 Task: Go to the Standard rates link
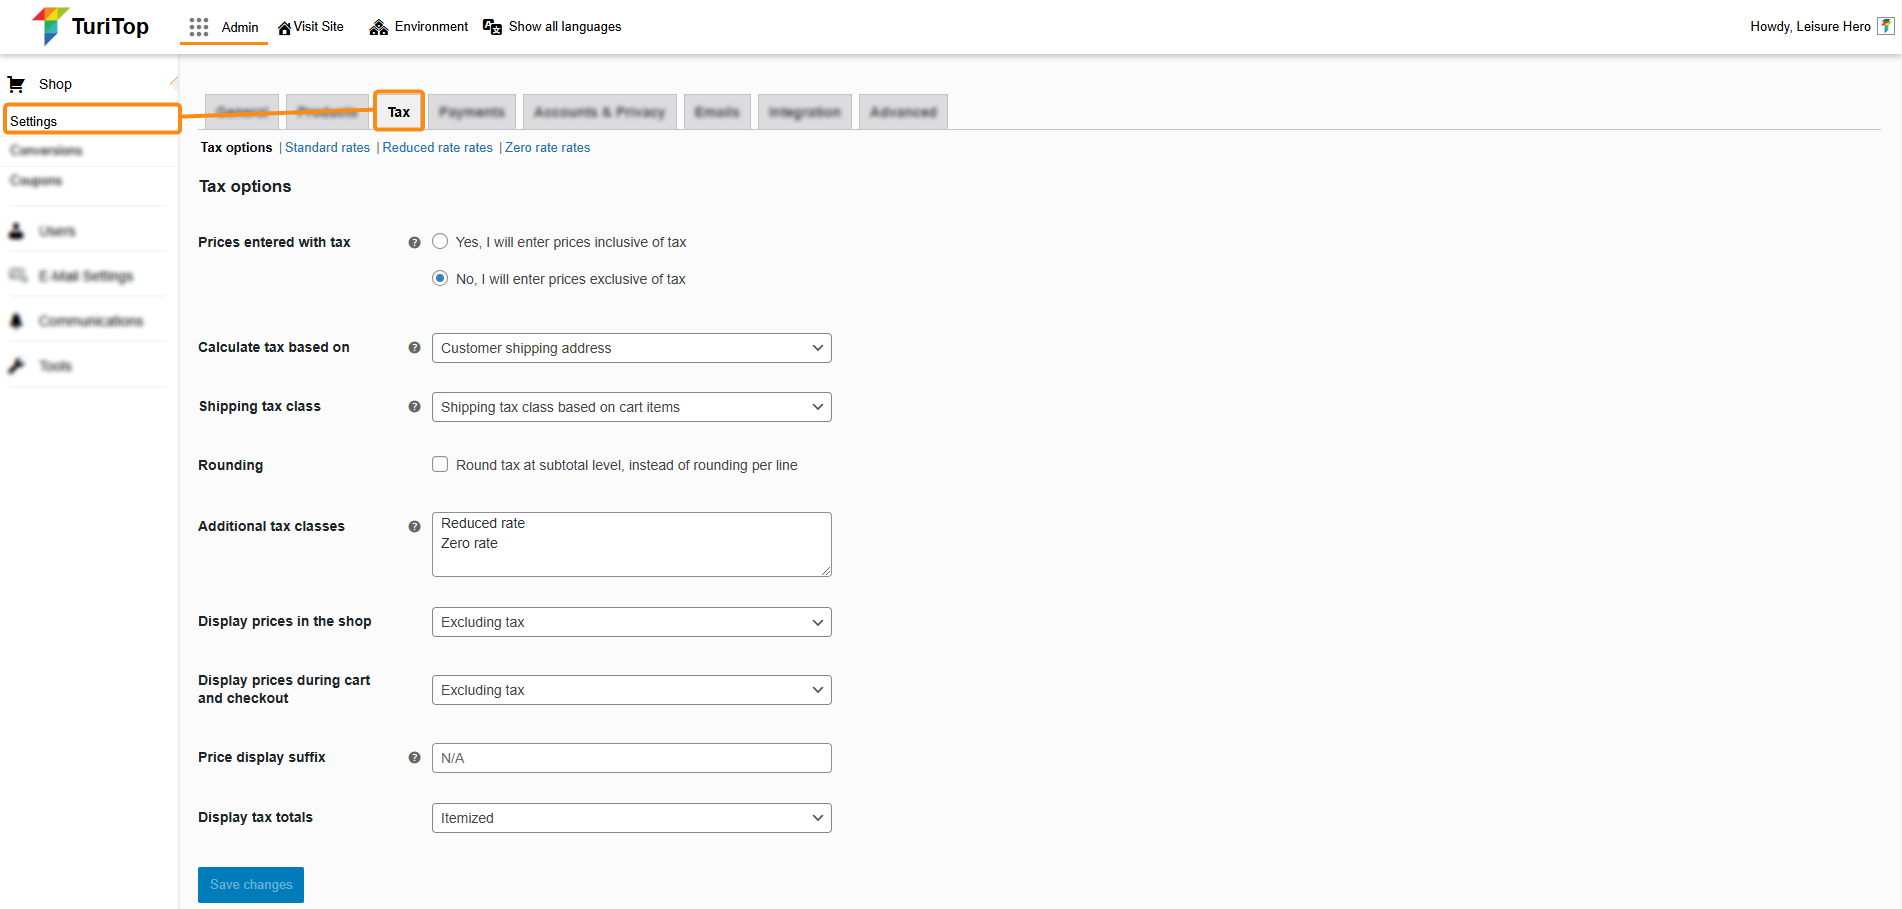click(x=327, y=148)
